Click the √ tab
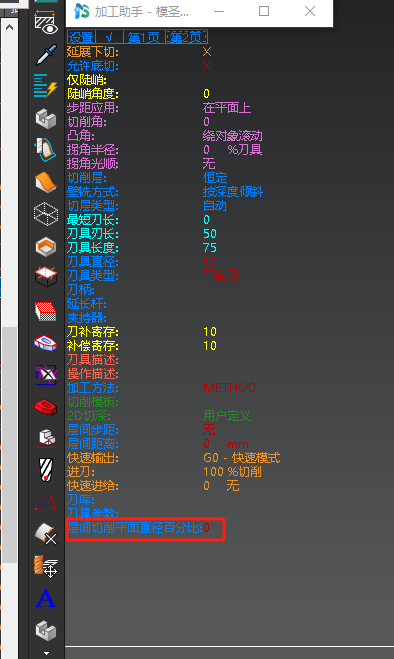This screenshot has height=659, width=394. click(109, 37)
